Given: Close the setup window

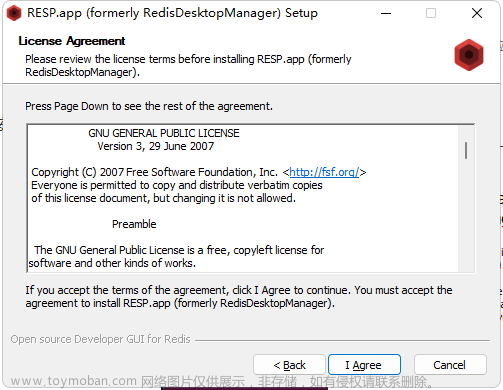Looking at the screenshot, I should pyautogui.click(x=477, y=13).
